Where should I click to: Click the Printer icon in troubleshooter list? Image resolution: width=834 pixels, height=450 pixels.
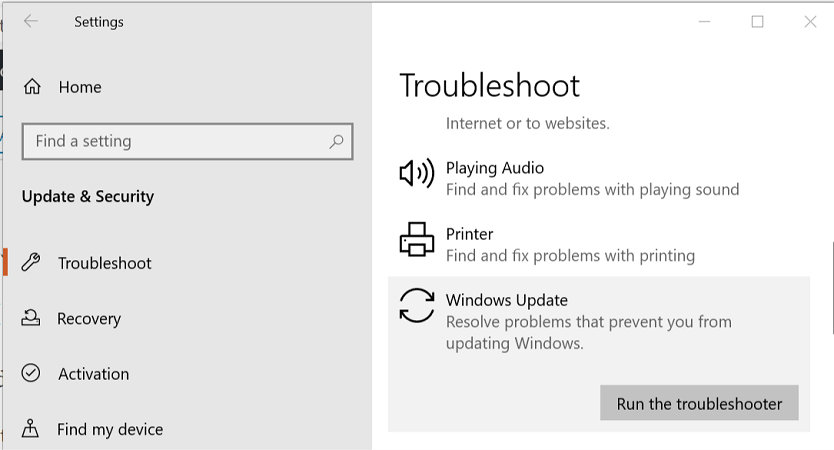pyautogui.click(x=416, y=240)
